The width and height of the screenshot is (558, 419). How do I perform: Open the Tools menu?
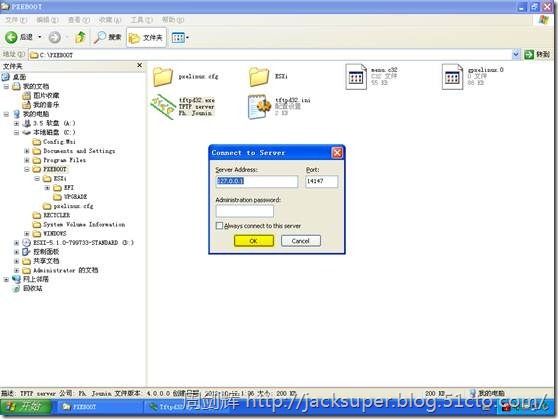point(141,20)
